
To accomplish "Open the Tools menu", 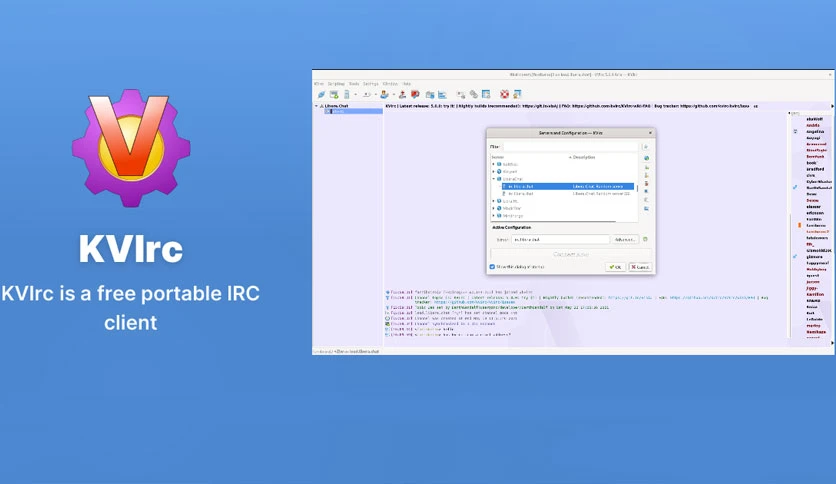I will point(354,84).
